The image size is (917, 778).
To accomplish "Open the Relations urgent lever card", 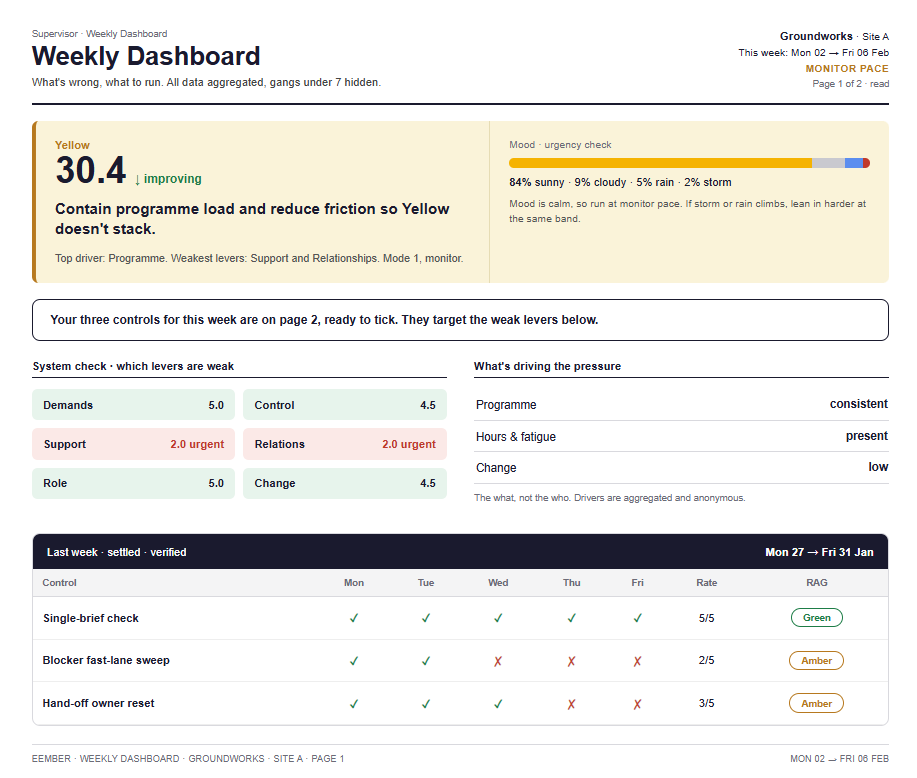I will point(345,444).
